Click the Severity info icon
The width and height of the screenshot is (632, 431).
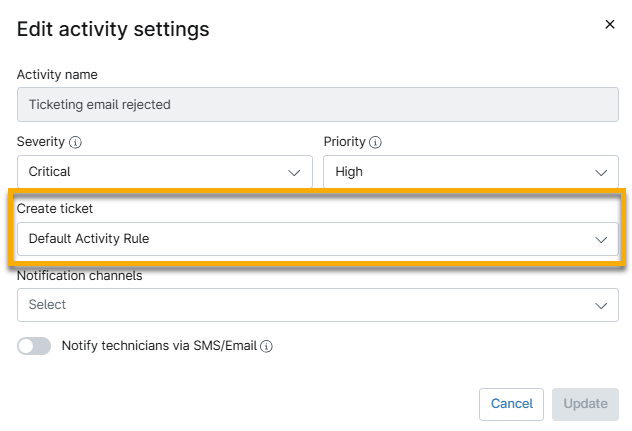pos(76,143)
